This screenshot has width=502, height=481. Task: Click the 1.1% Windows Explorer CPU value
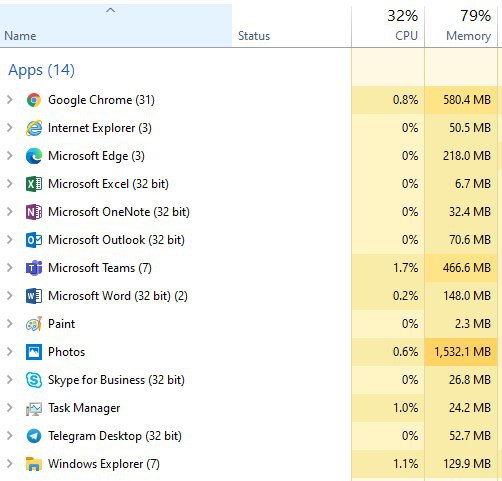coord(405,464)
